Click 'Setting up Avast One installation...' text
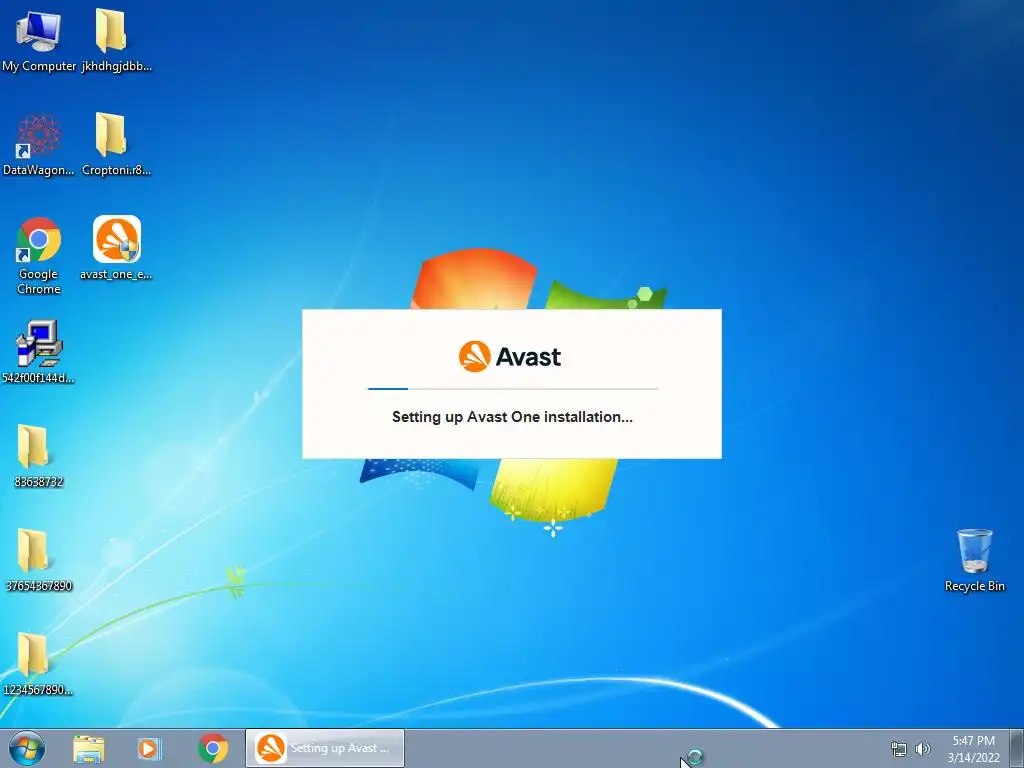Viewport: 1024px width, 768px height. (512, 417)
